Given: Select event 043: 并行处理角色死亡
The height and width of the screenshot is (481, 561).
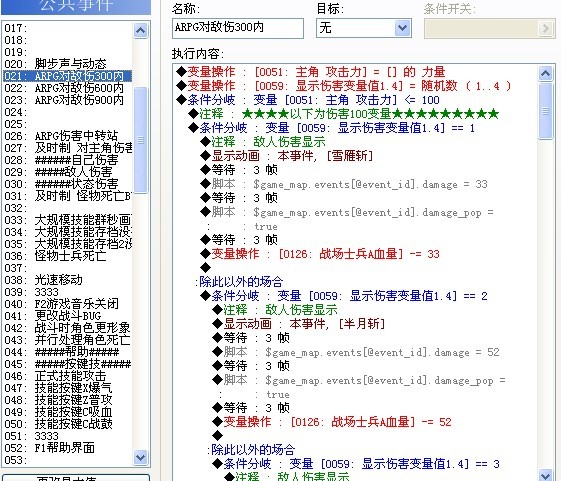Looking at the screenshot, I should pos(68,340).
